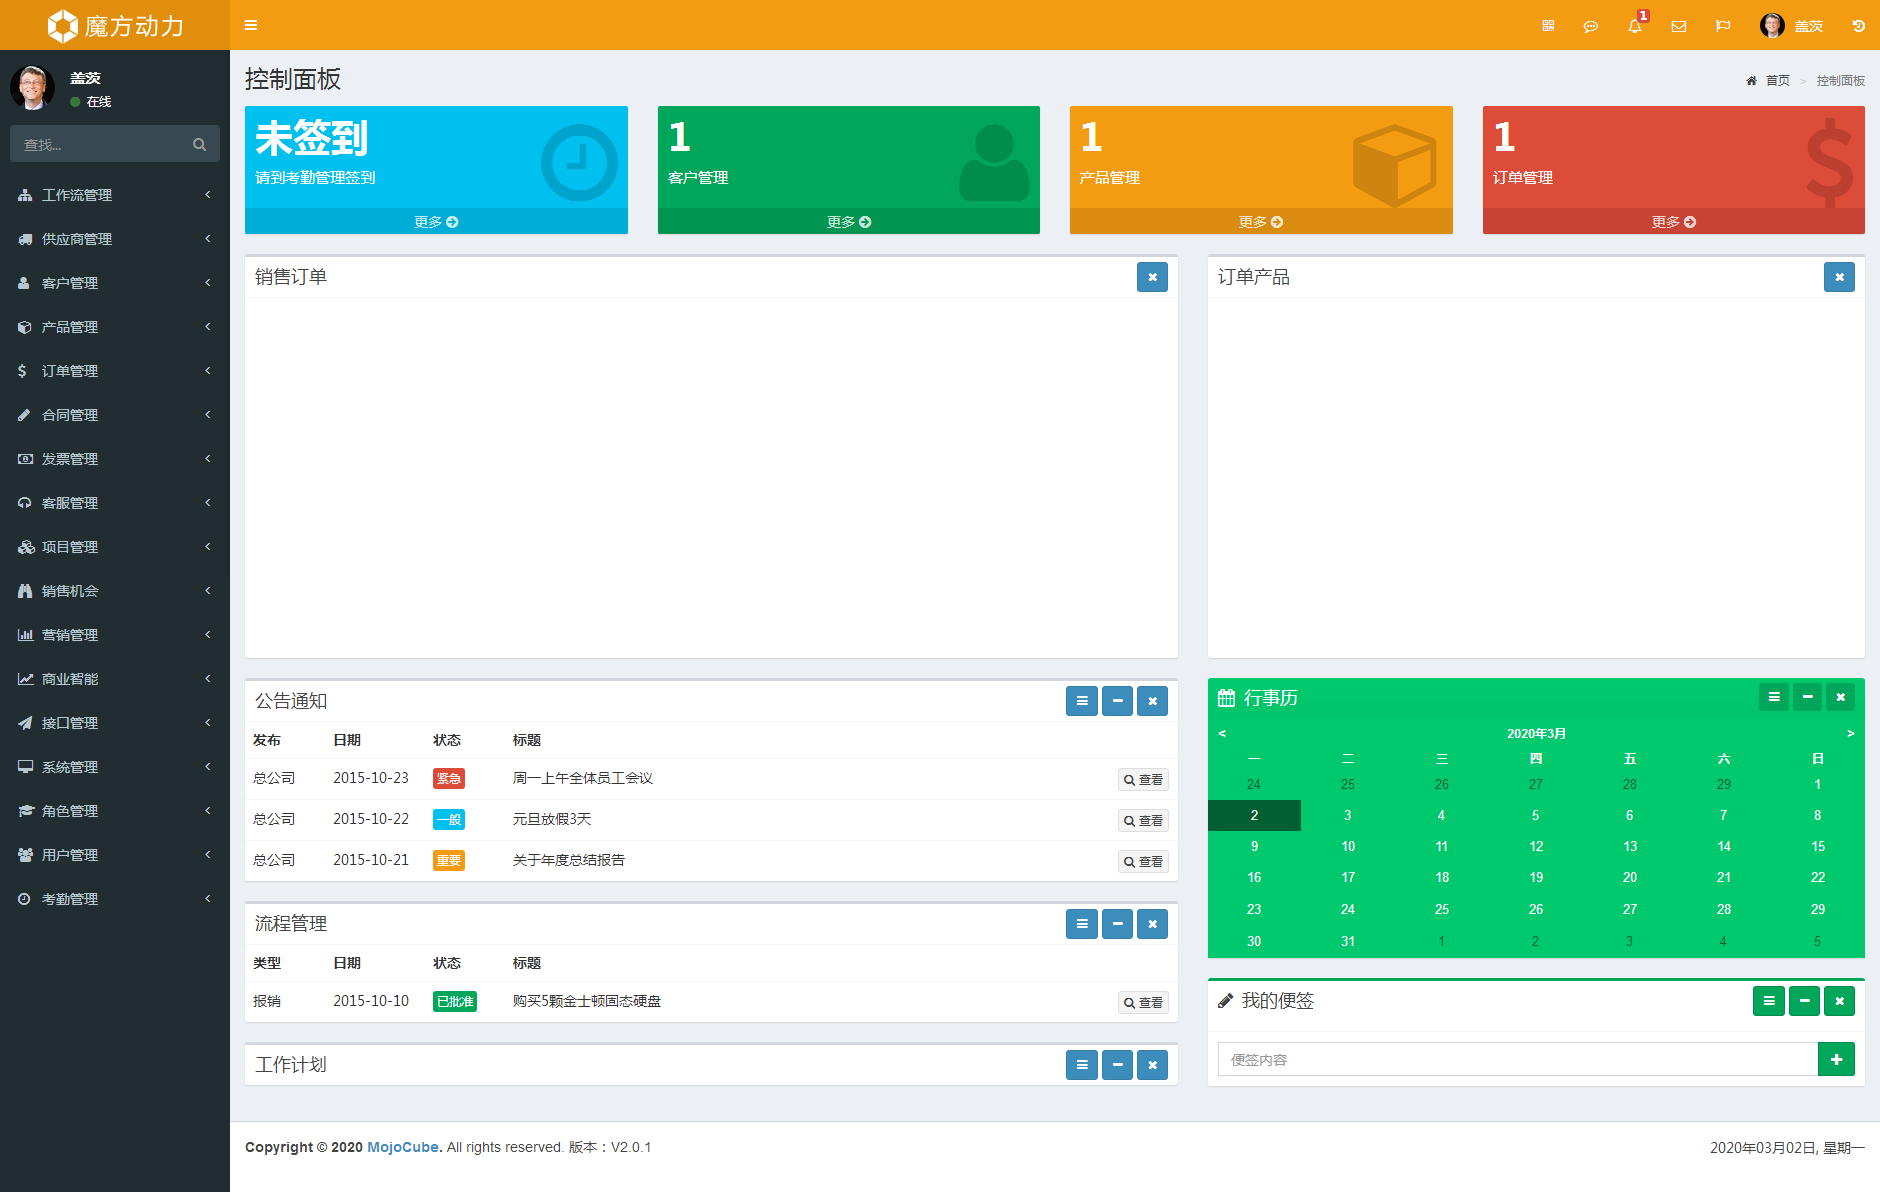Click the 首页 breadcrumb link
This screenshot has width=1880, height=1192.
tap(1777, 81)
